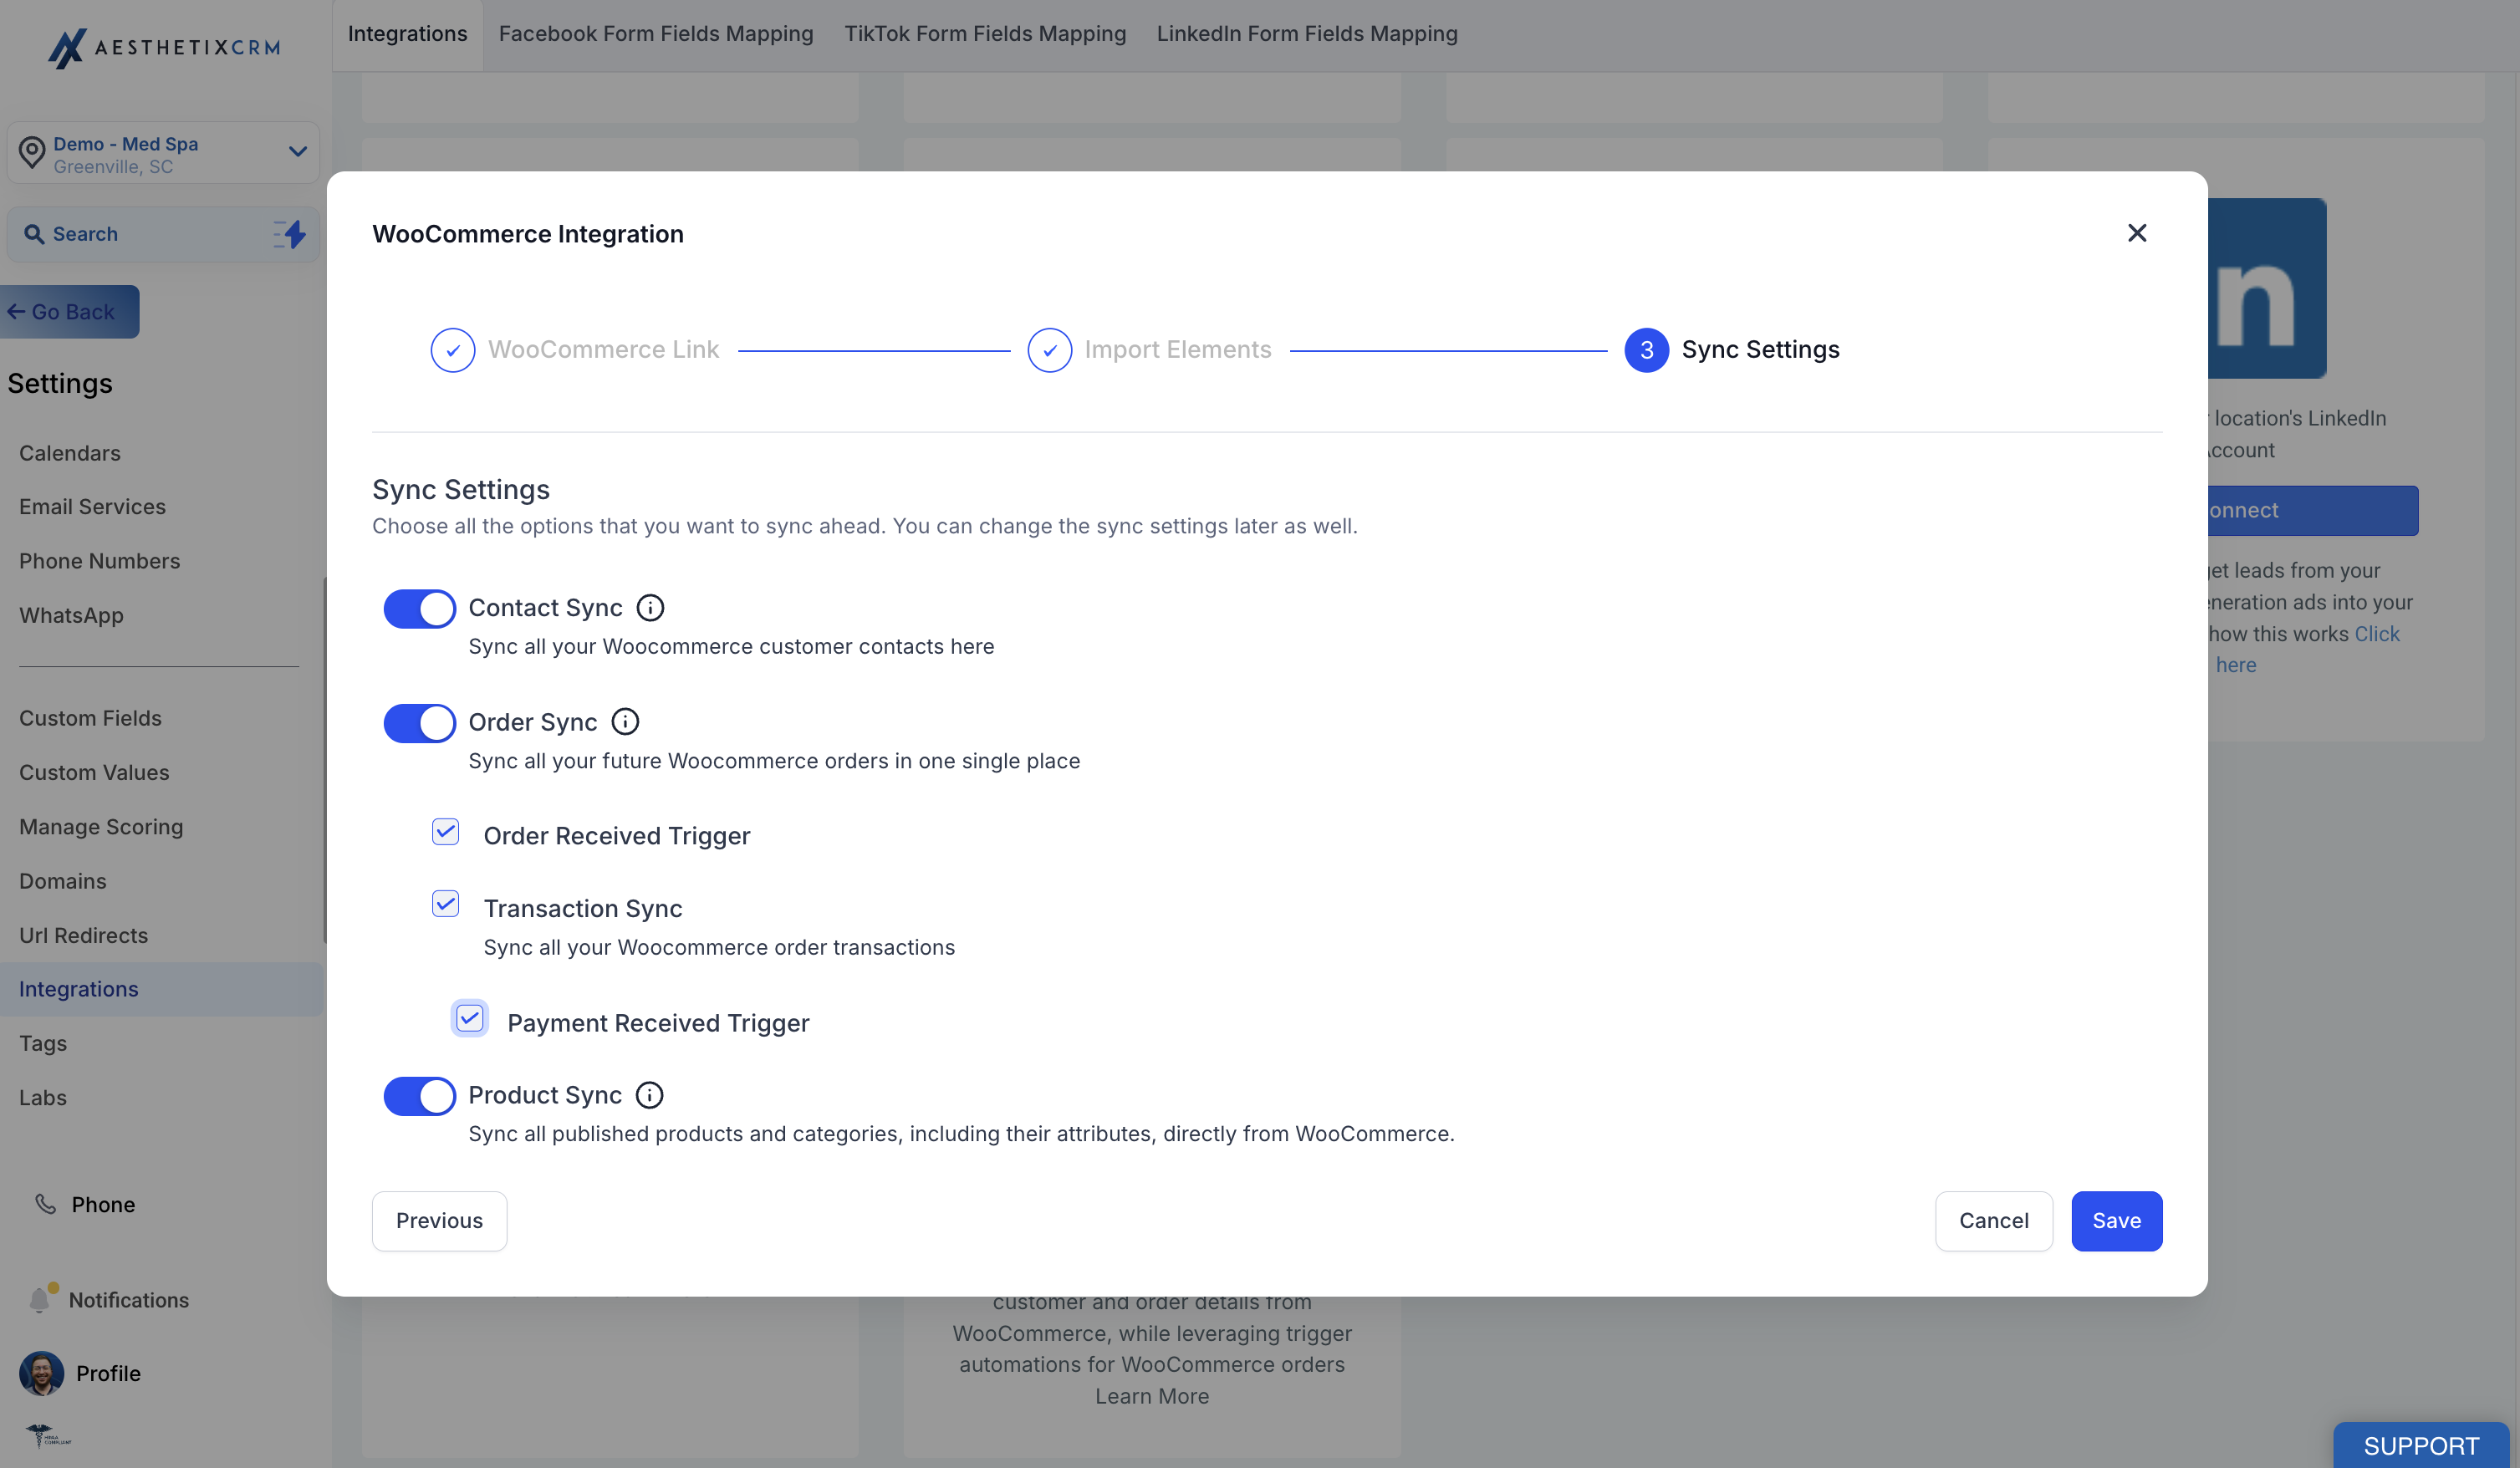Click the sidebar scrollbar
The height and width of the screenshot is (1468, 2520).
point(324,760)
